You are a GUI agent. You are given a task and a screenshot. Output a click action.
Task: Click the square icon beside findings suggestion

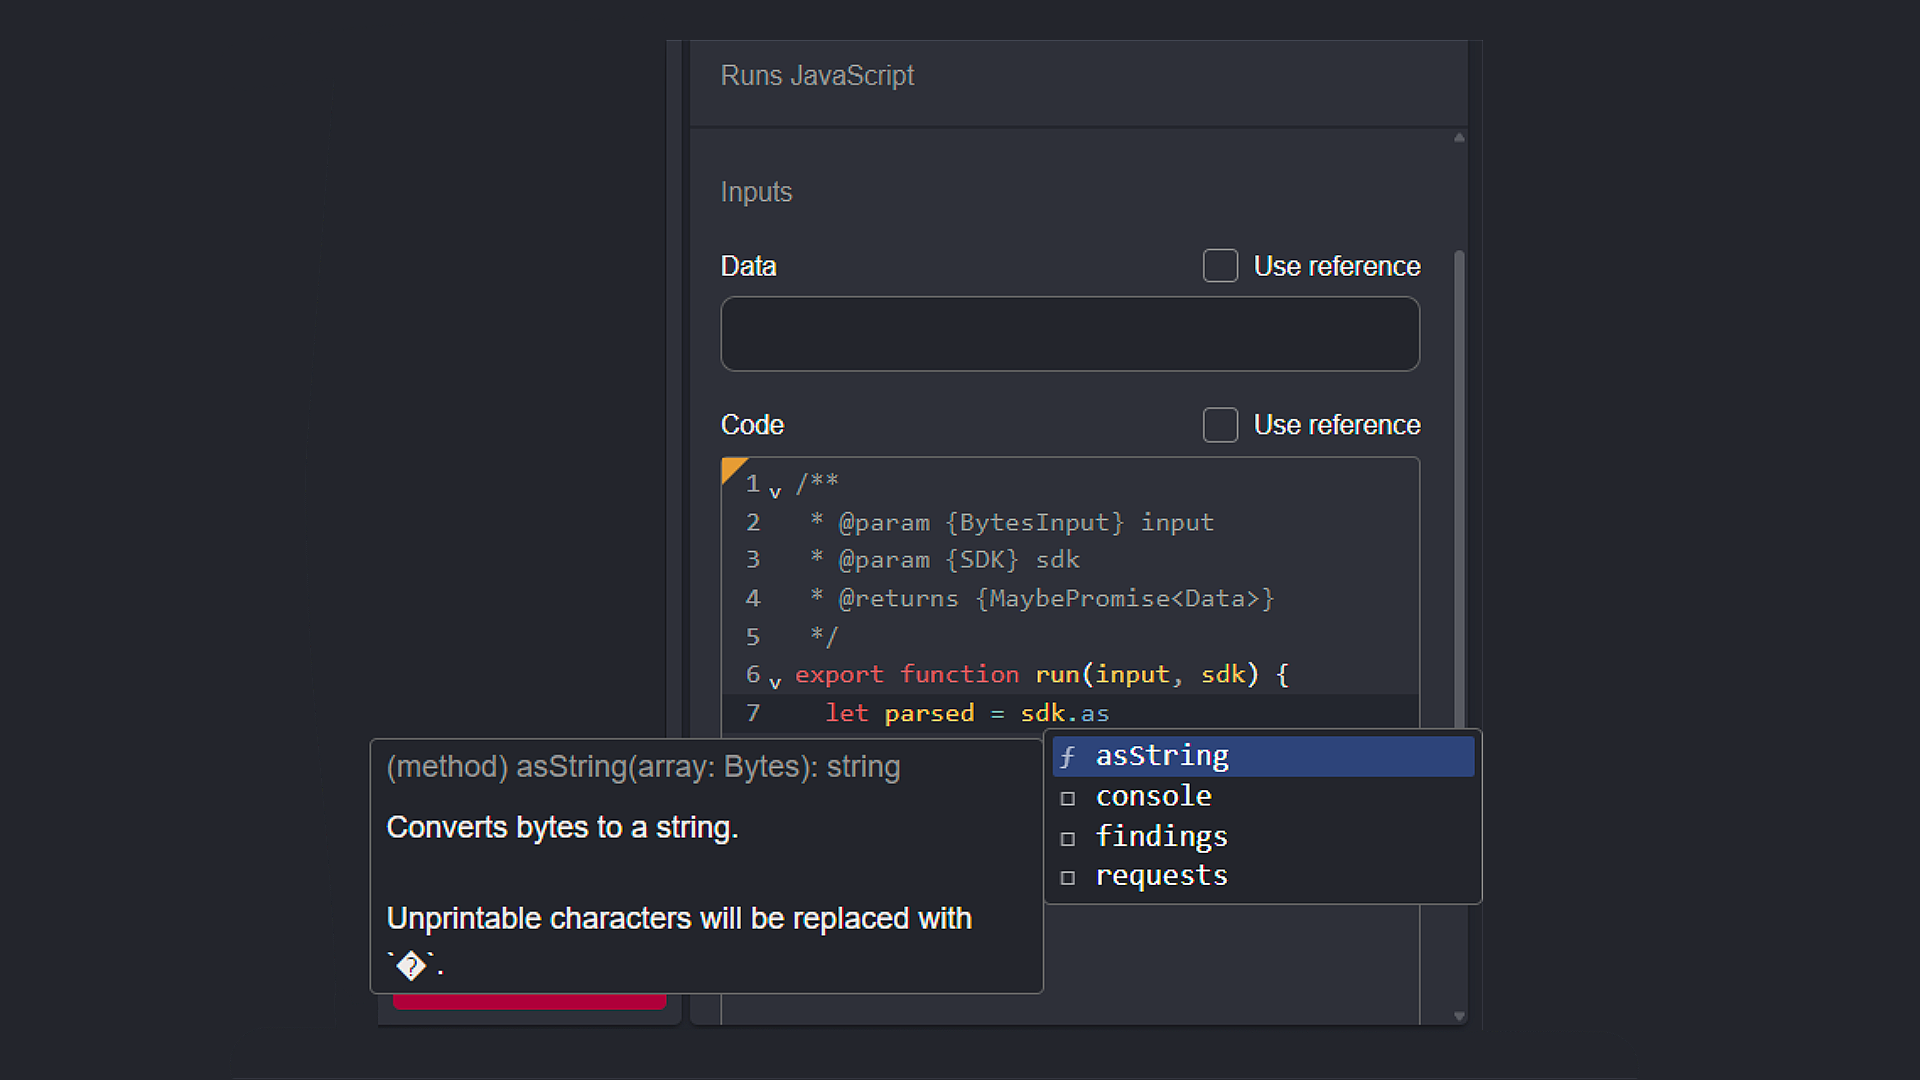tap(1069, 837)
